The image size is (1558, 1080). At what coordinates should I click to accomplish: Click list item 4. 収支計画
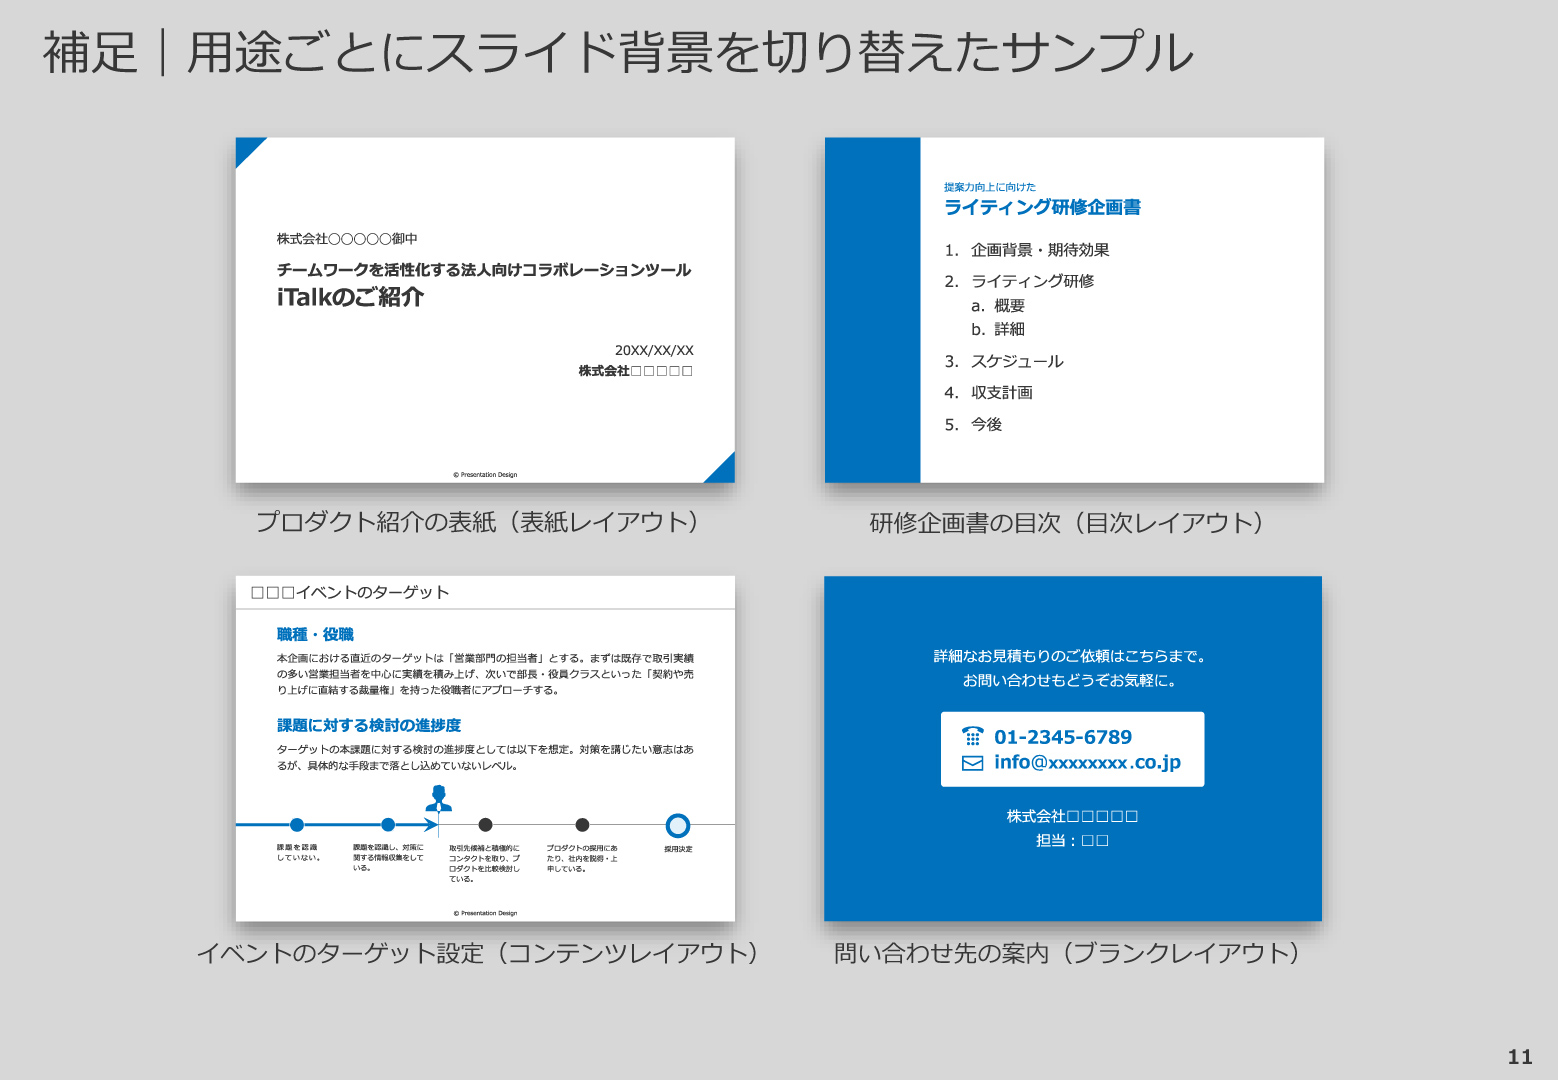pyautogui.click(x=989, y=393)
